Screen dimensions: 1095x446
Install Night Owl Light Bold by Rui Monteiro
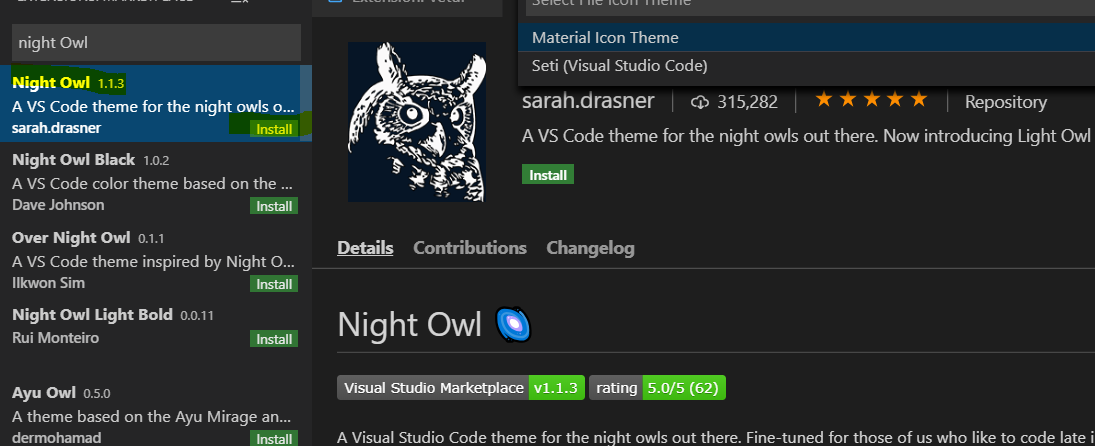[274, 339]
